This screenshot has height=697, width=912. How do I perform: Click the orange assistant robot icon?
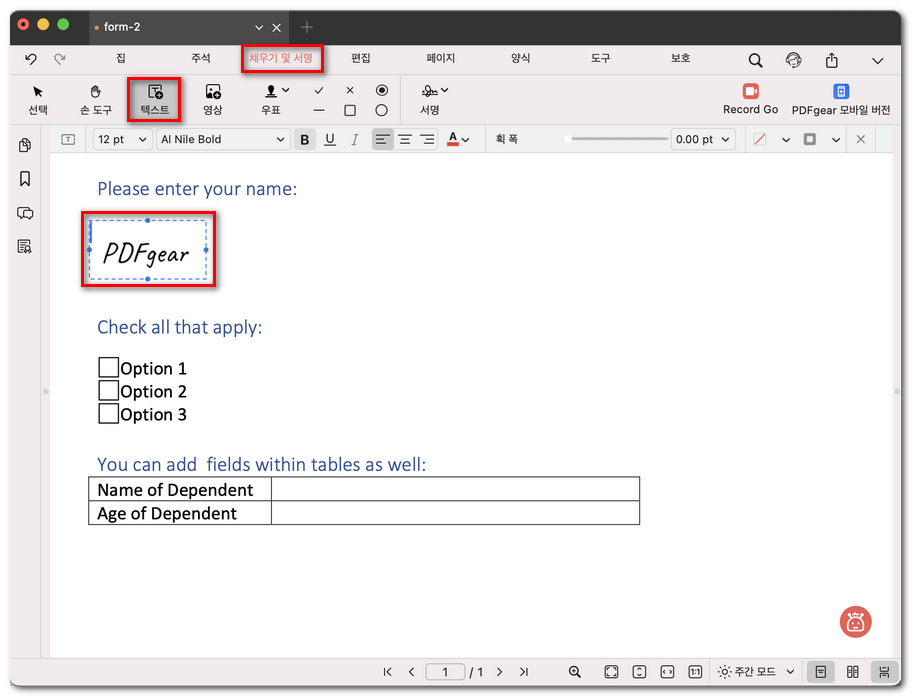tap(855, 622)
